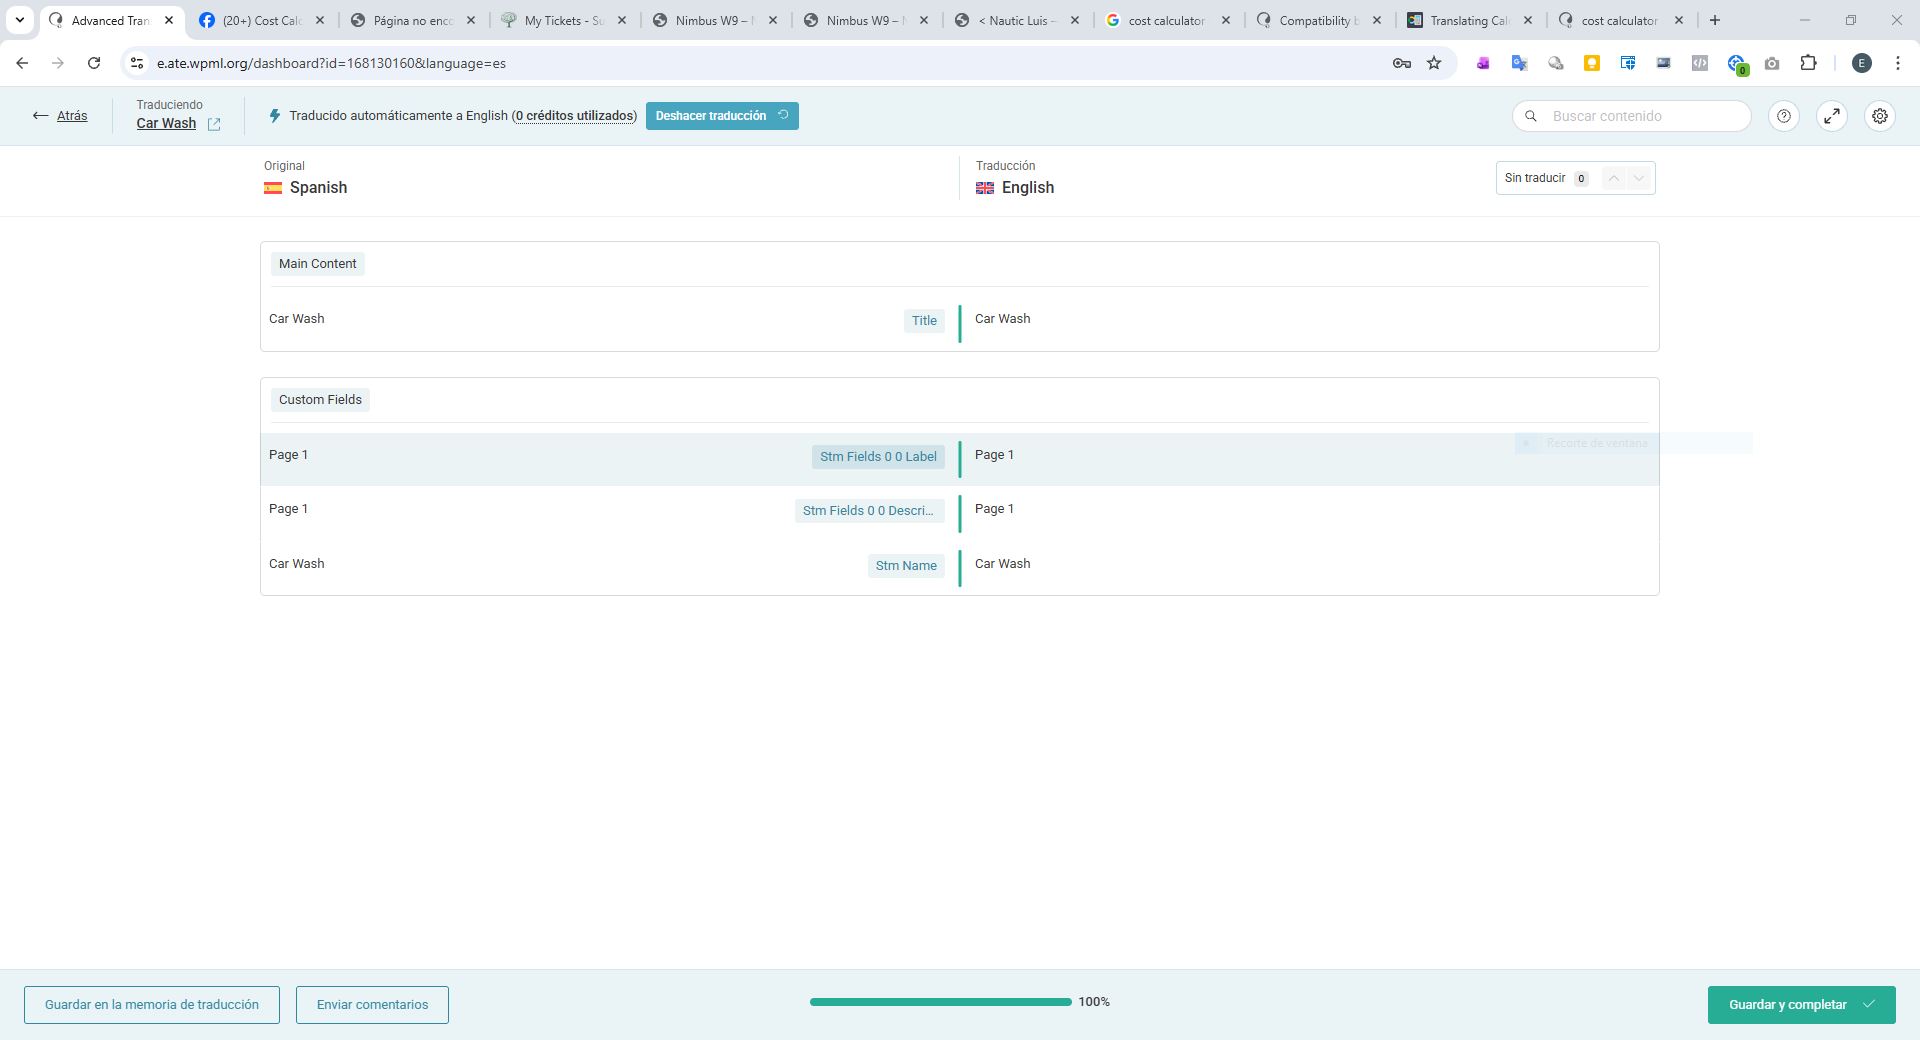The height and width of the screenshot is (1040, 1920).
Task: Switch to the Nautic Luis tab
Action: (x=1016, y=20)
